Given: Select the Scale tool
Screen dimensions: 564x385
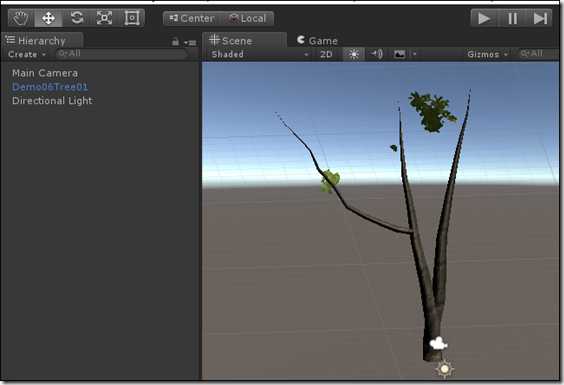Looking at the screenshot, I should point(104,18).
